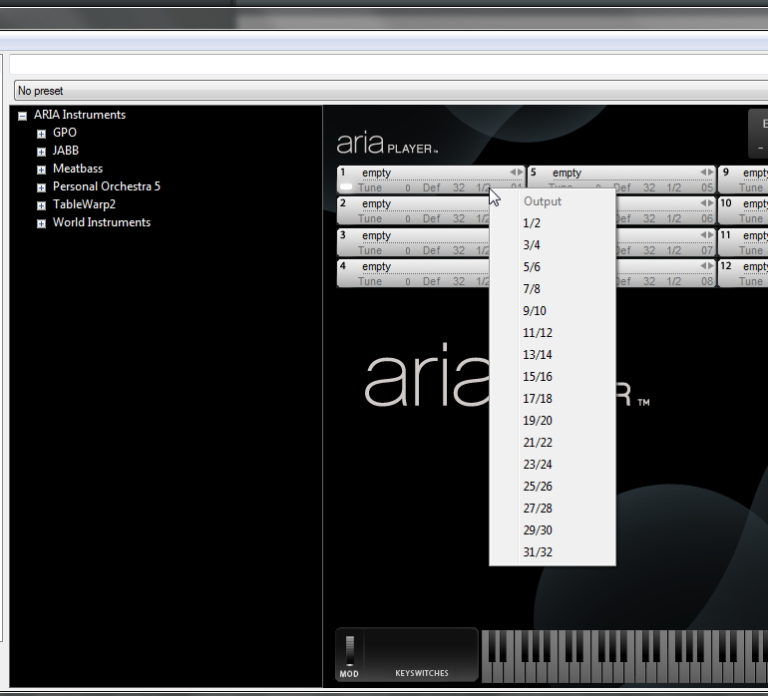Click slot 1 previous/next instrument arrows
The height and width of the screenshot is (697, 768).
tap(516, 172)
